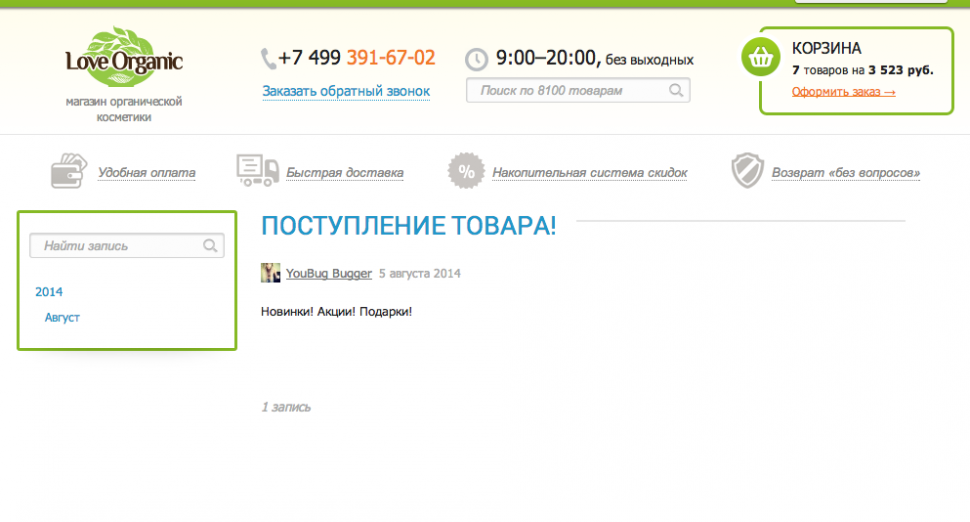
Task: Click the Love Organic logo
Action: [124, 57]
